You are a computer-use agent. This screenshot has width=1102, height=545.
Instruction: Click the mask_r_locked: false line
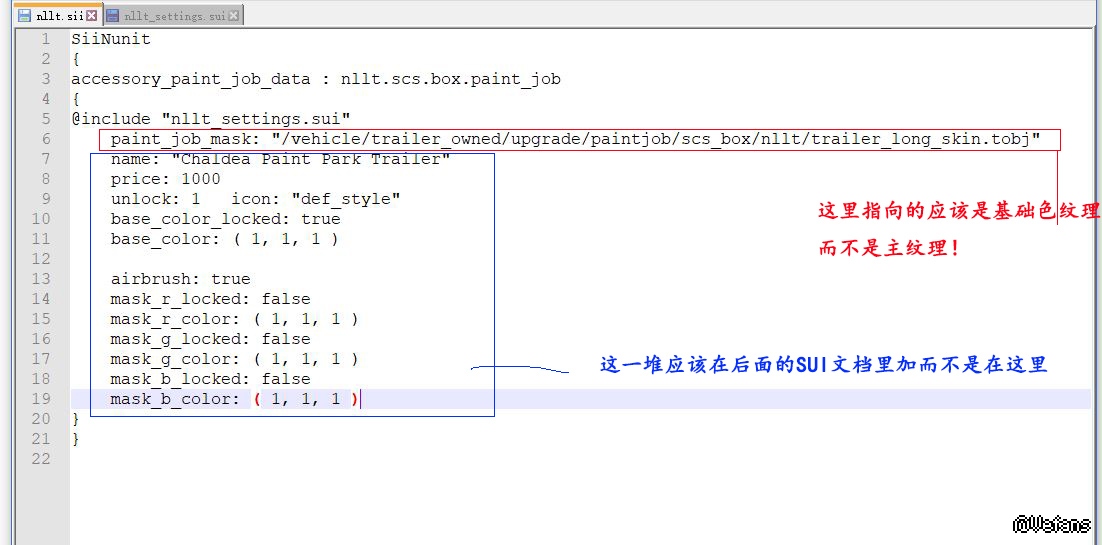(x=210, y=299)
